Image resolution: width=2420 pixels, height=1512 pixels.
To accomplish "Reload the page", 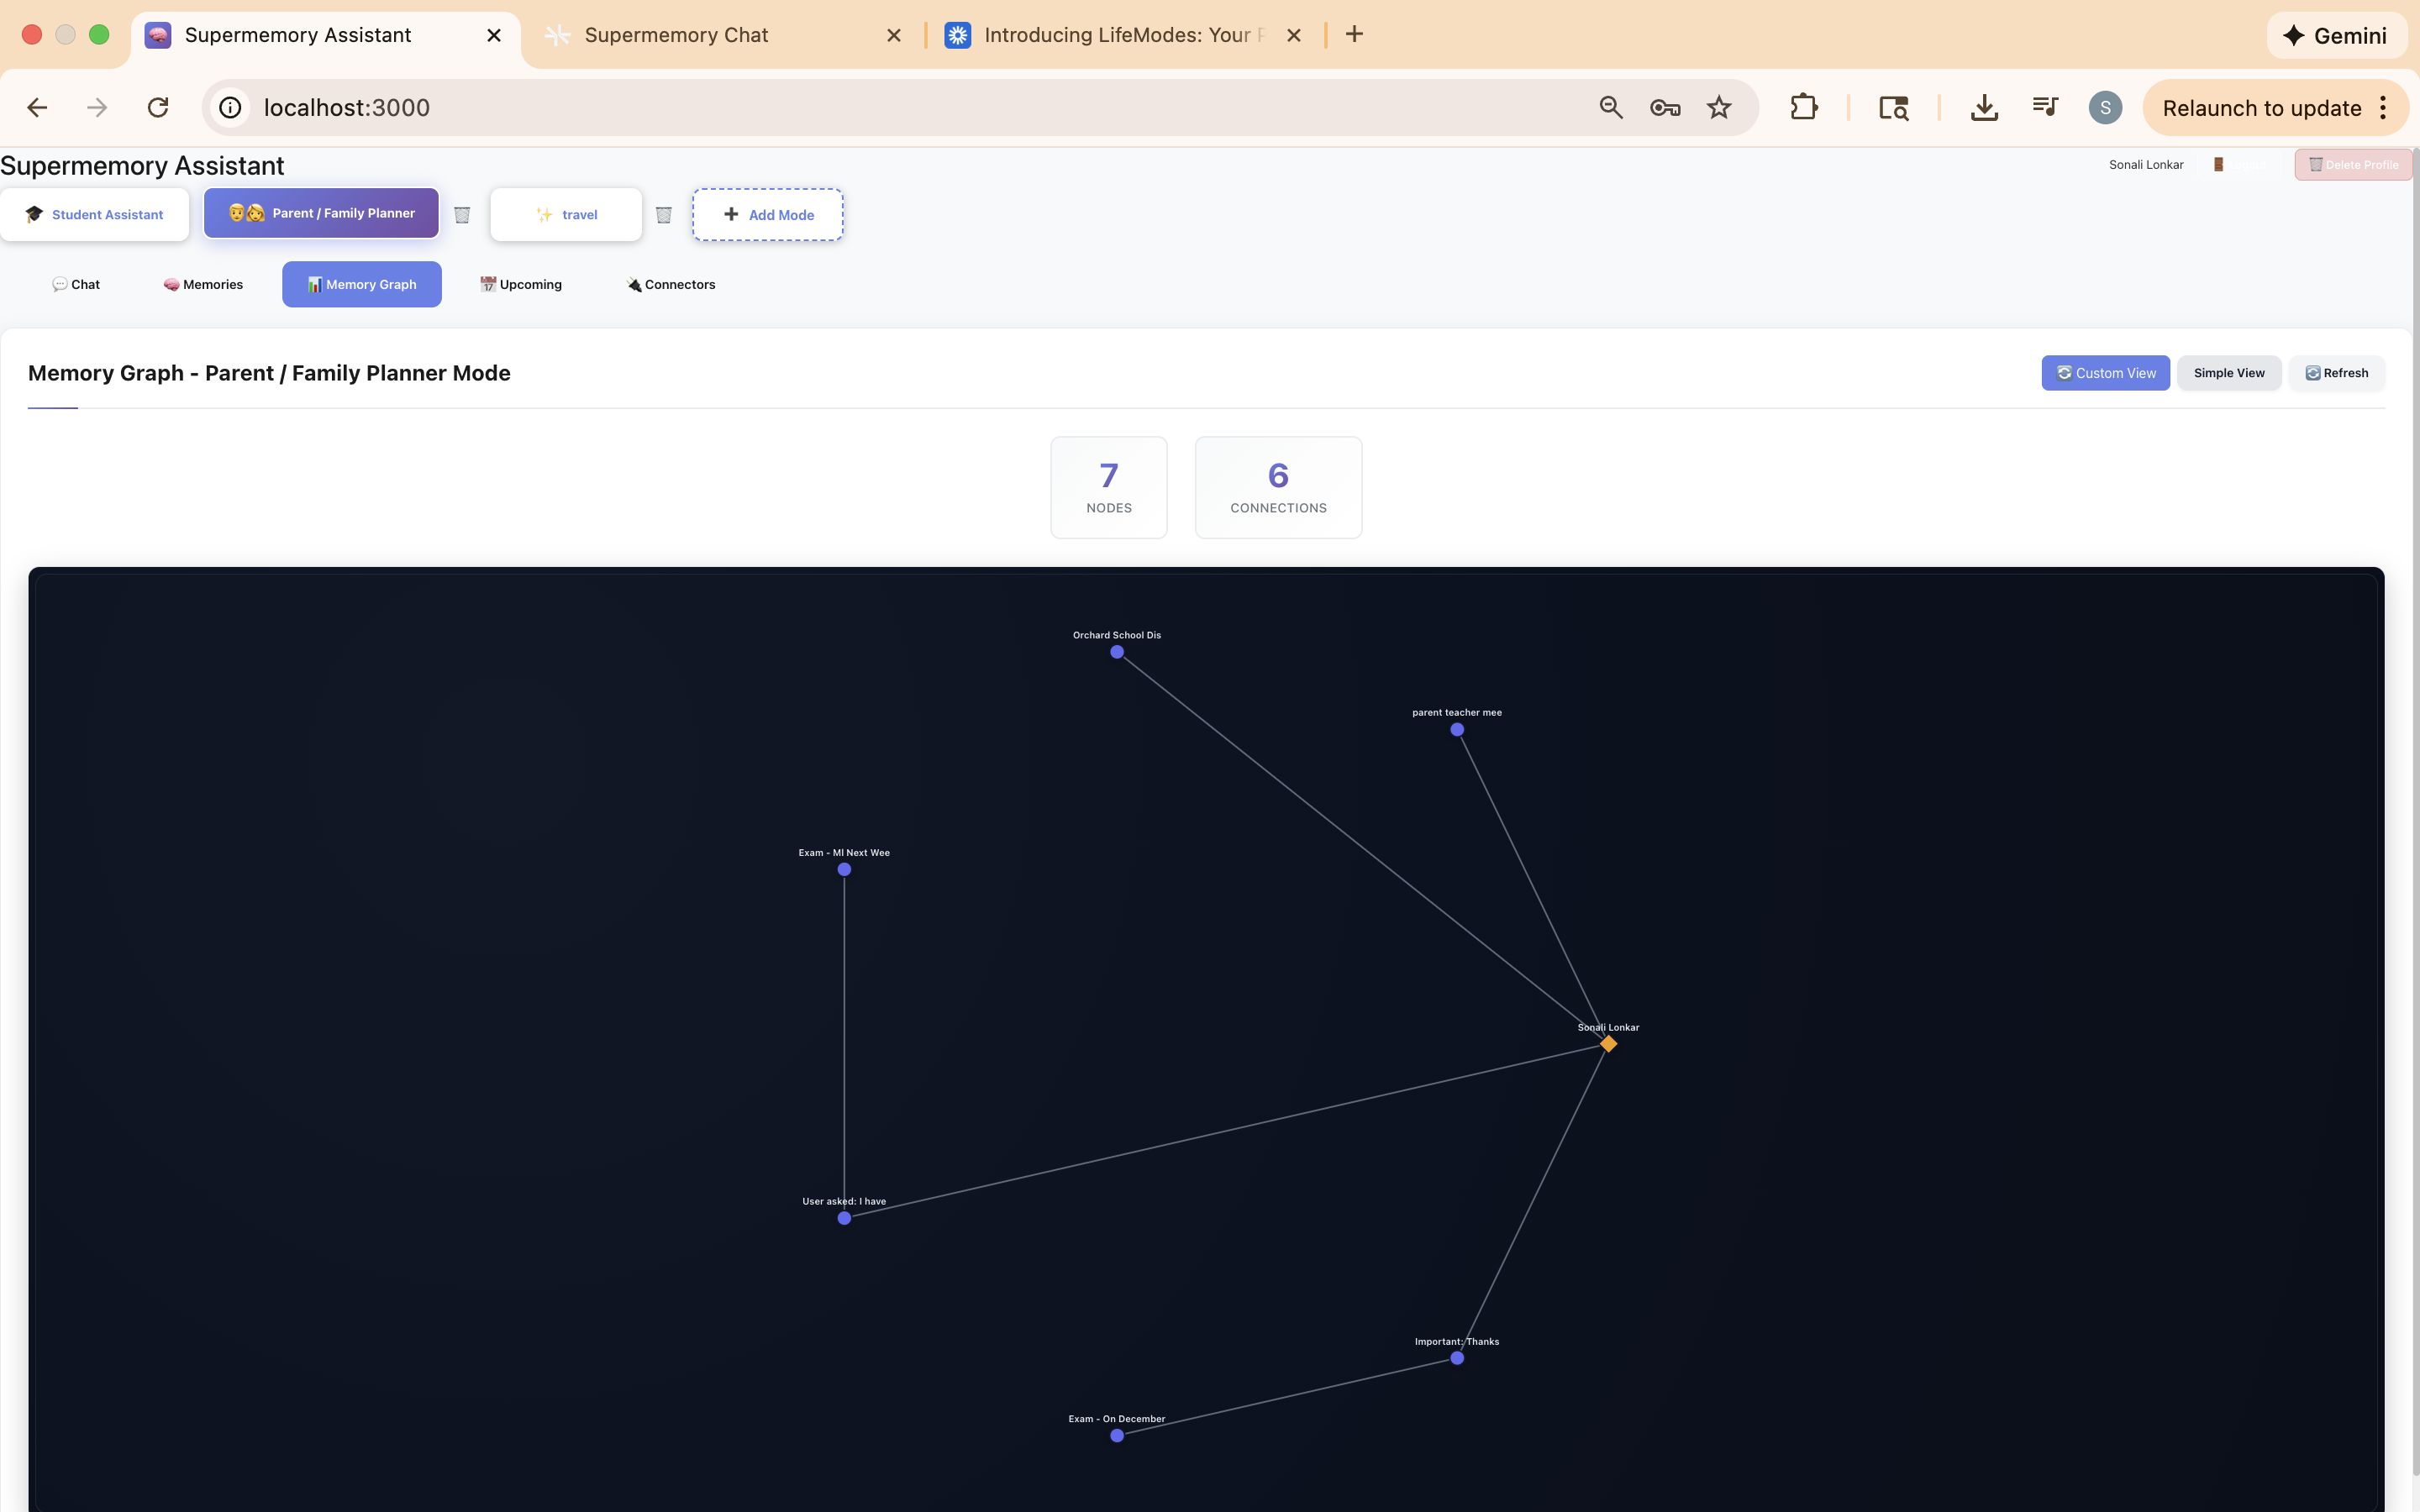I will coord(158,107).
